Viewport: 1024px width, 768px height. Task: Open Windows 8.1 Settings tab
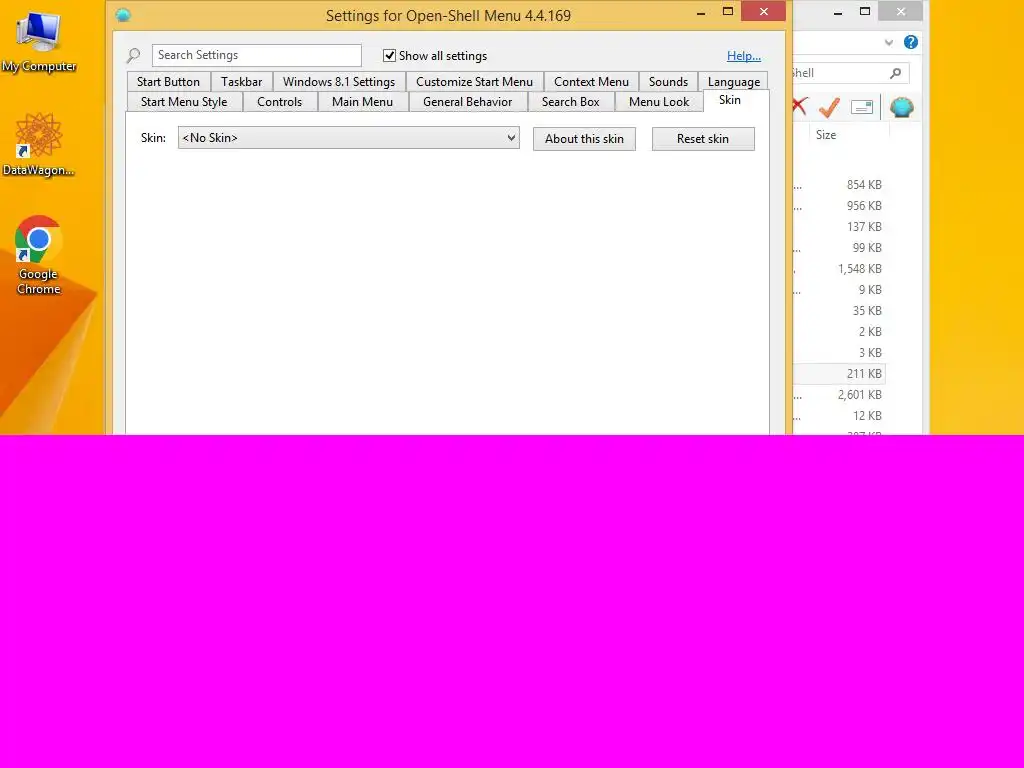338,82
